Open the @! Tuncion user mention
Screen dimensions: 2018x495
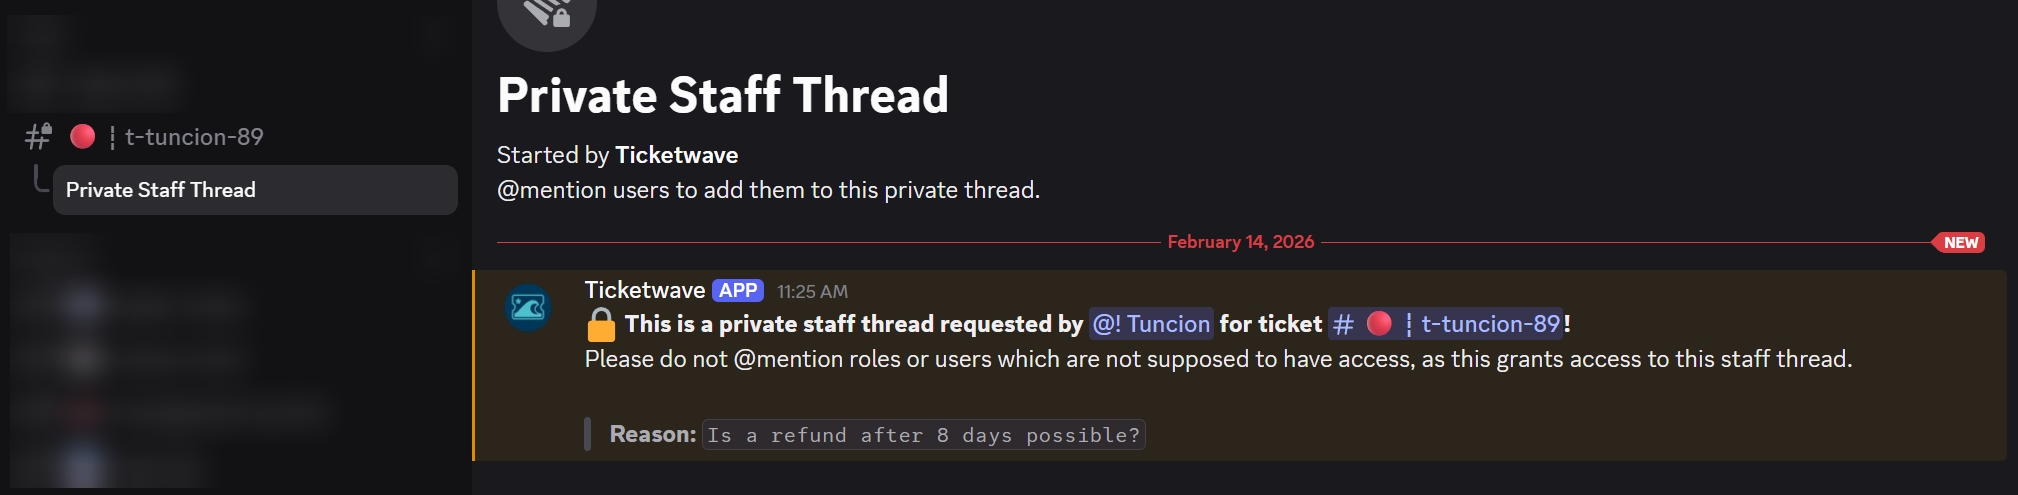point(1150,324)
